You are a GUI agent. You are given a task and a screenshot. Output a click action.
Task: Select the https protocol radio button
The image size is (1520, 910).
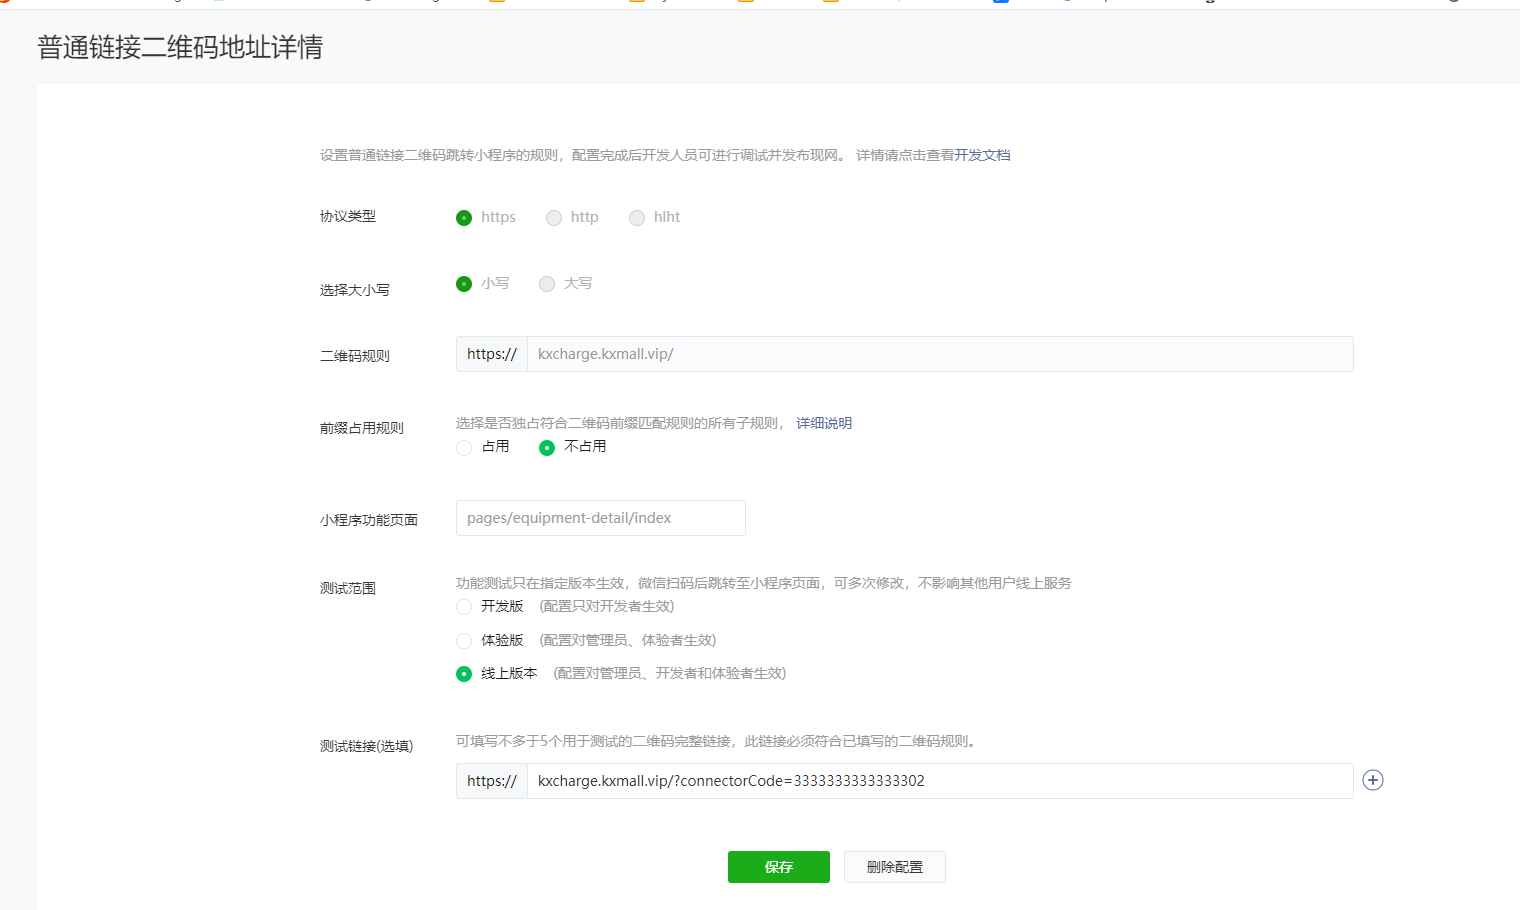[464, 218]
